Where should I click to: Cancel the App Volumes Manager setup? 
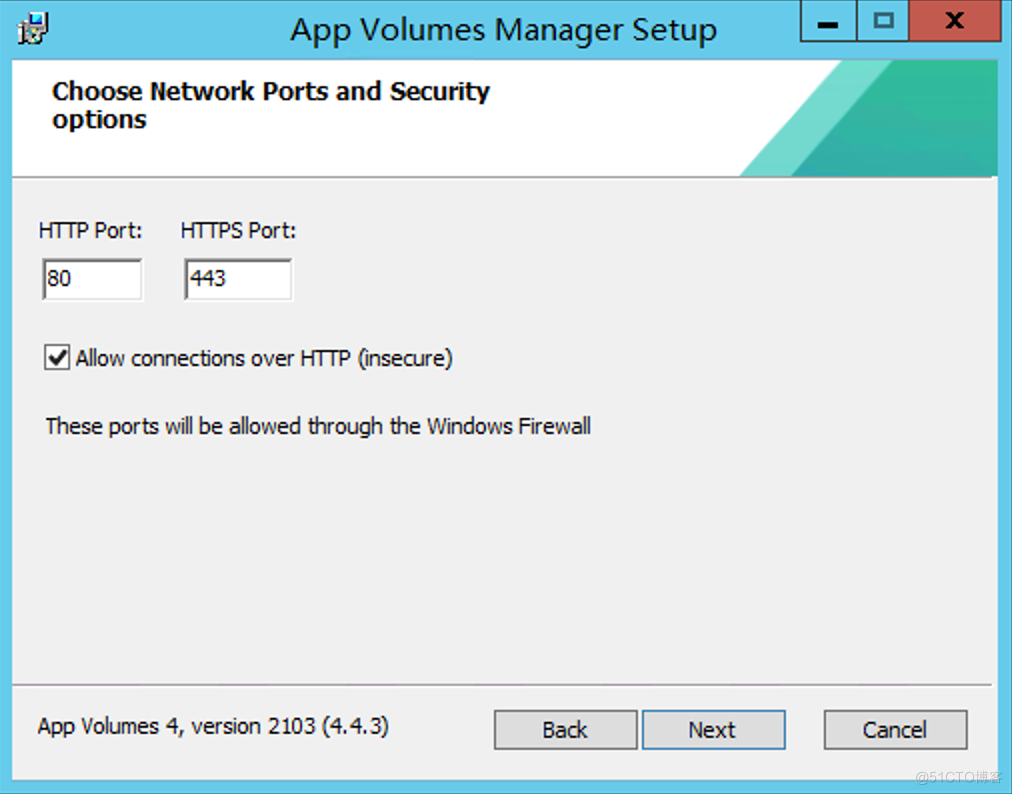point(894,729)
